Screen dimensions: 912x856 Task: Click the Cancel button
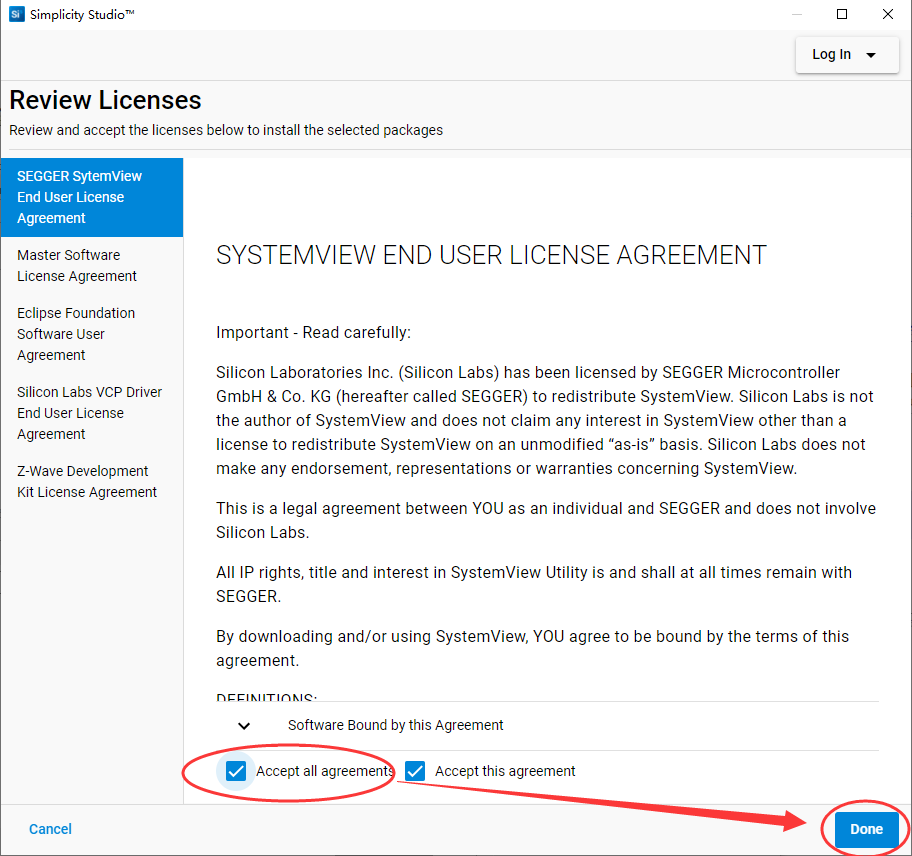click(51, 829)
